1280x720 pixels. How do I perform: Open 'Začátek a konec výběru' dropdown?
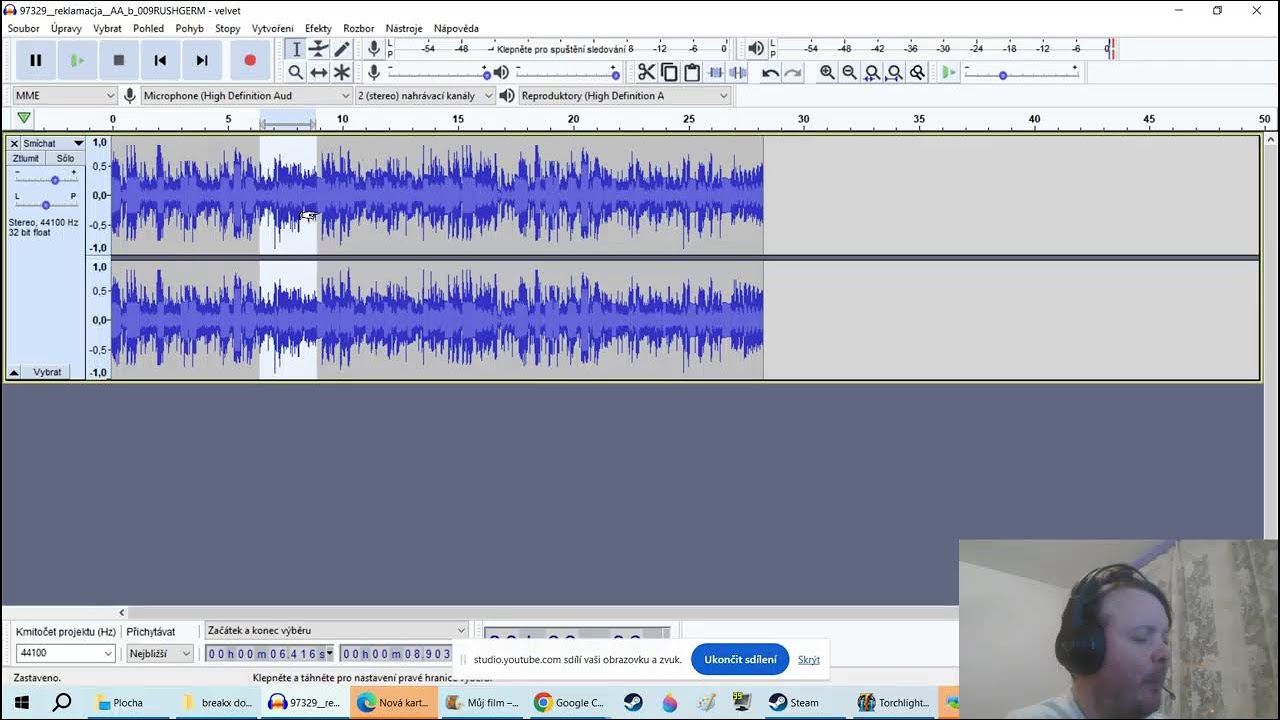336,630
